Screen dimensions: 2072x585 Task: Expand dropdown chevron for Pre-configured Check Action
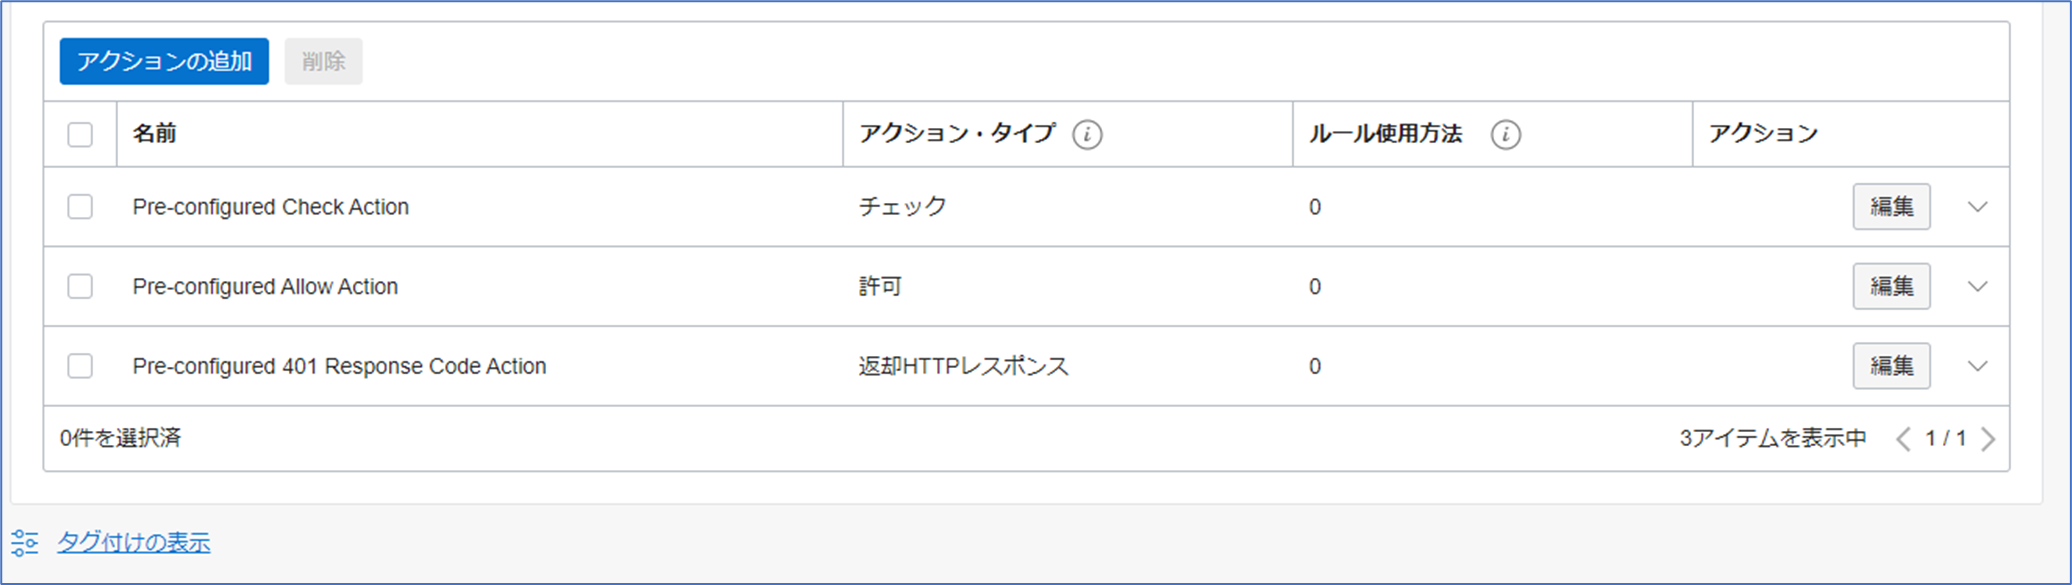point(1977,207)
